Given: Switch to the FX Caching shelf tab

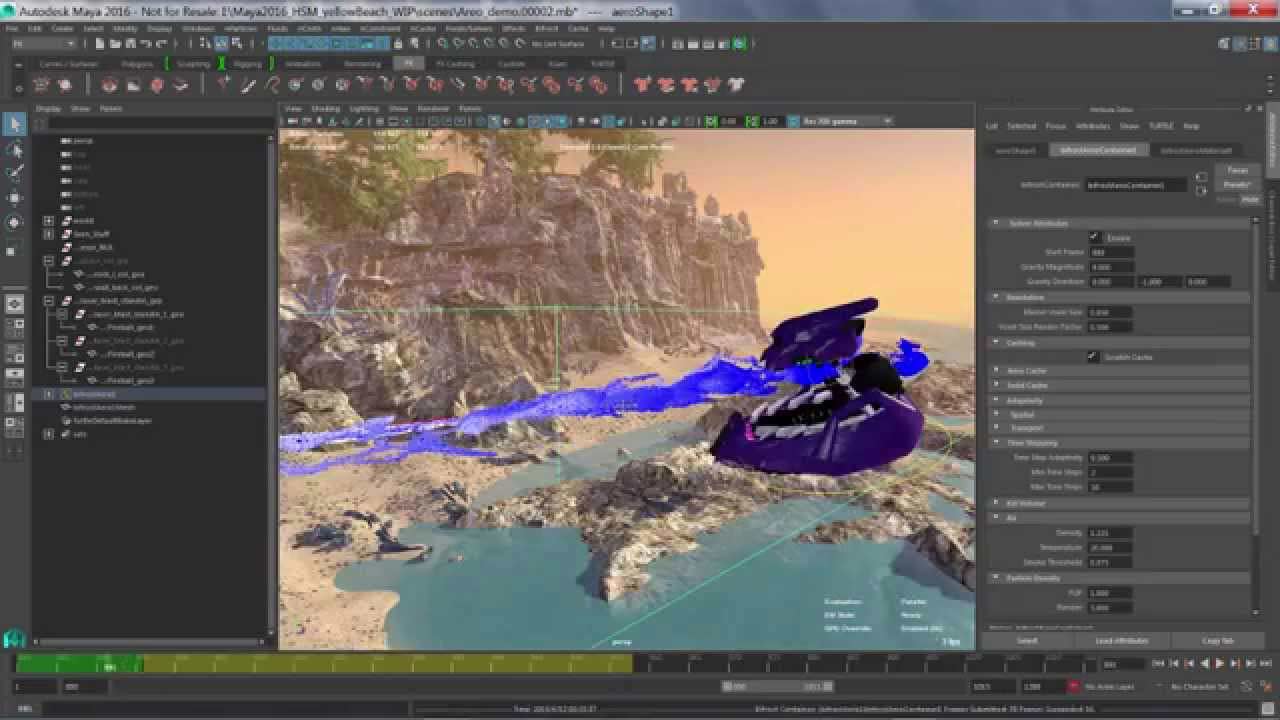Looking at the screenshot, I should coord(458,63).
